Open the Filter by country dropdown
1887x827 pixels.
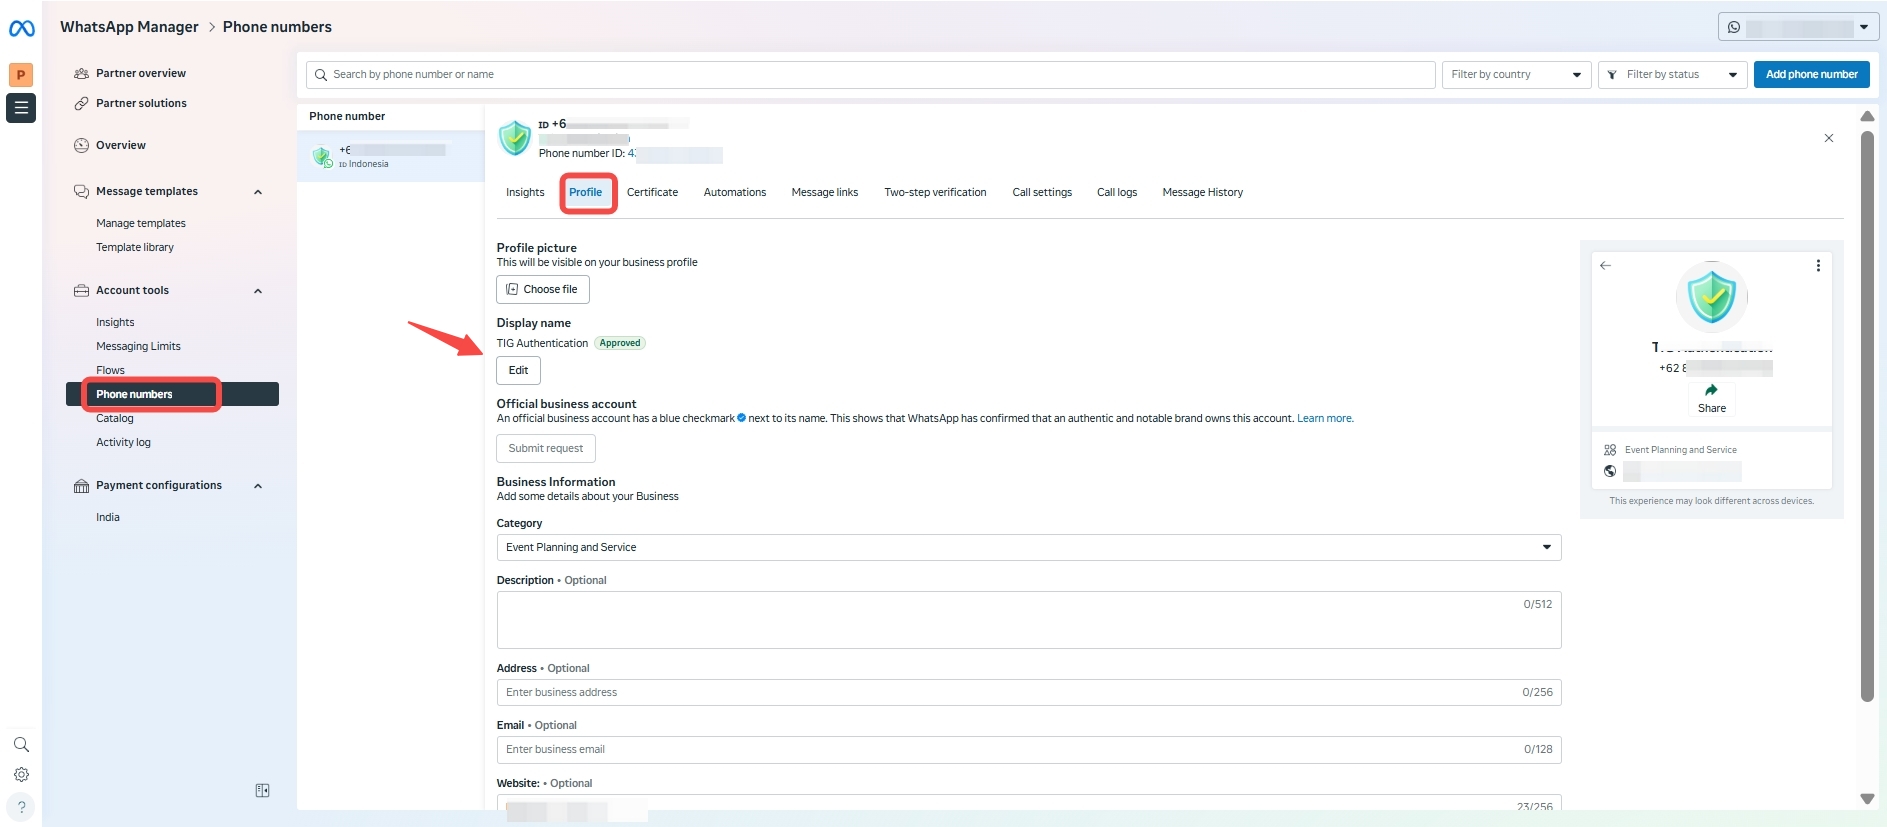pyautogui.click(x=1515, y=75)
